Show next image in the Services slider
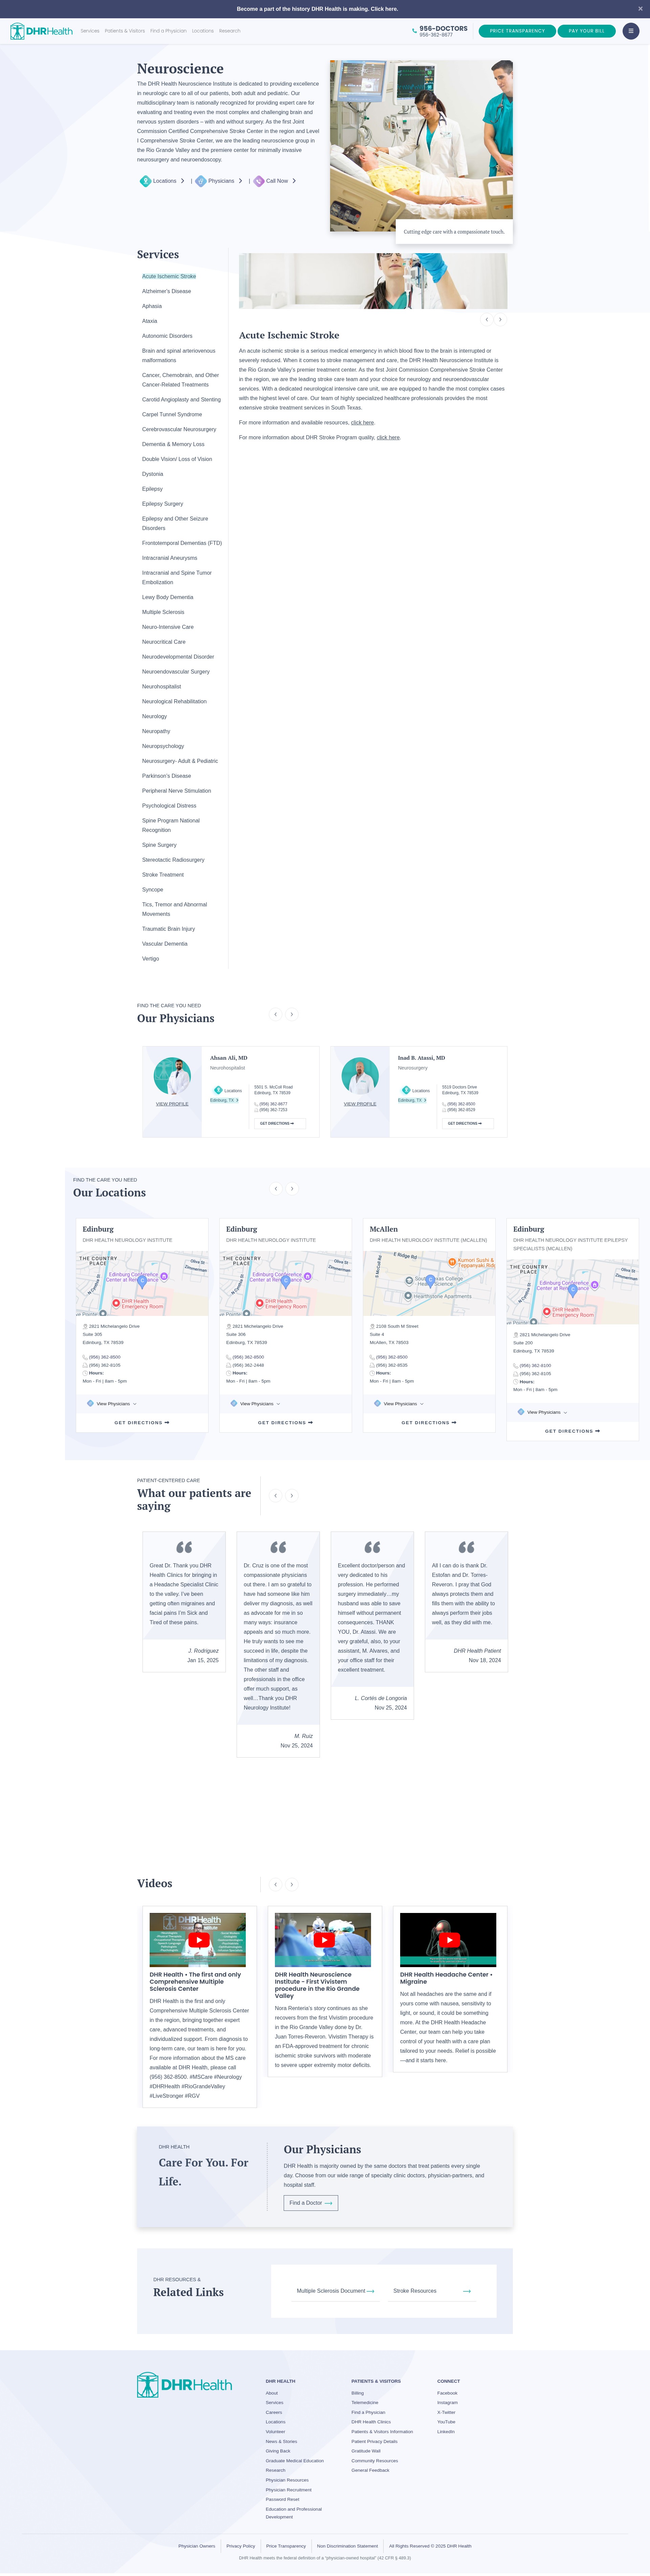This screenshot has height=2576, width=650. coord(500,320)
